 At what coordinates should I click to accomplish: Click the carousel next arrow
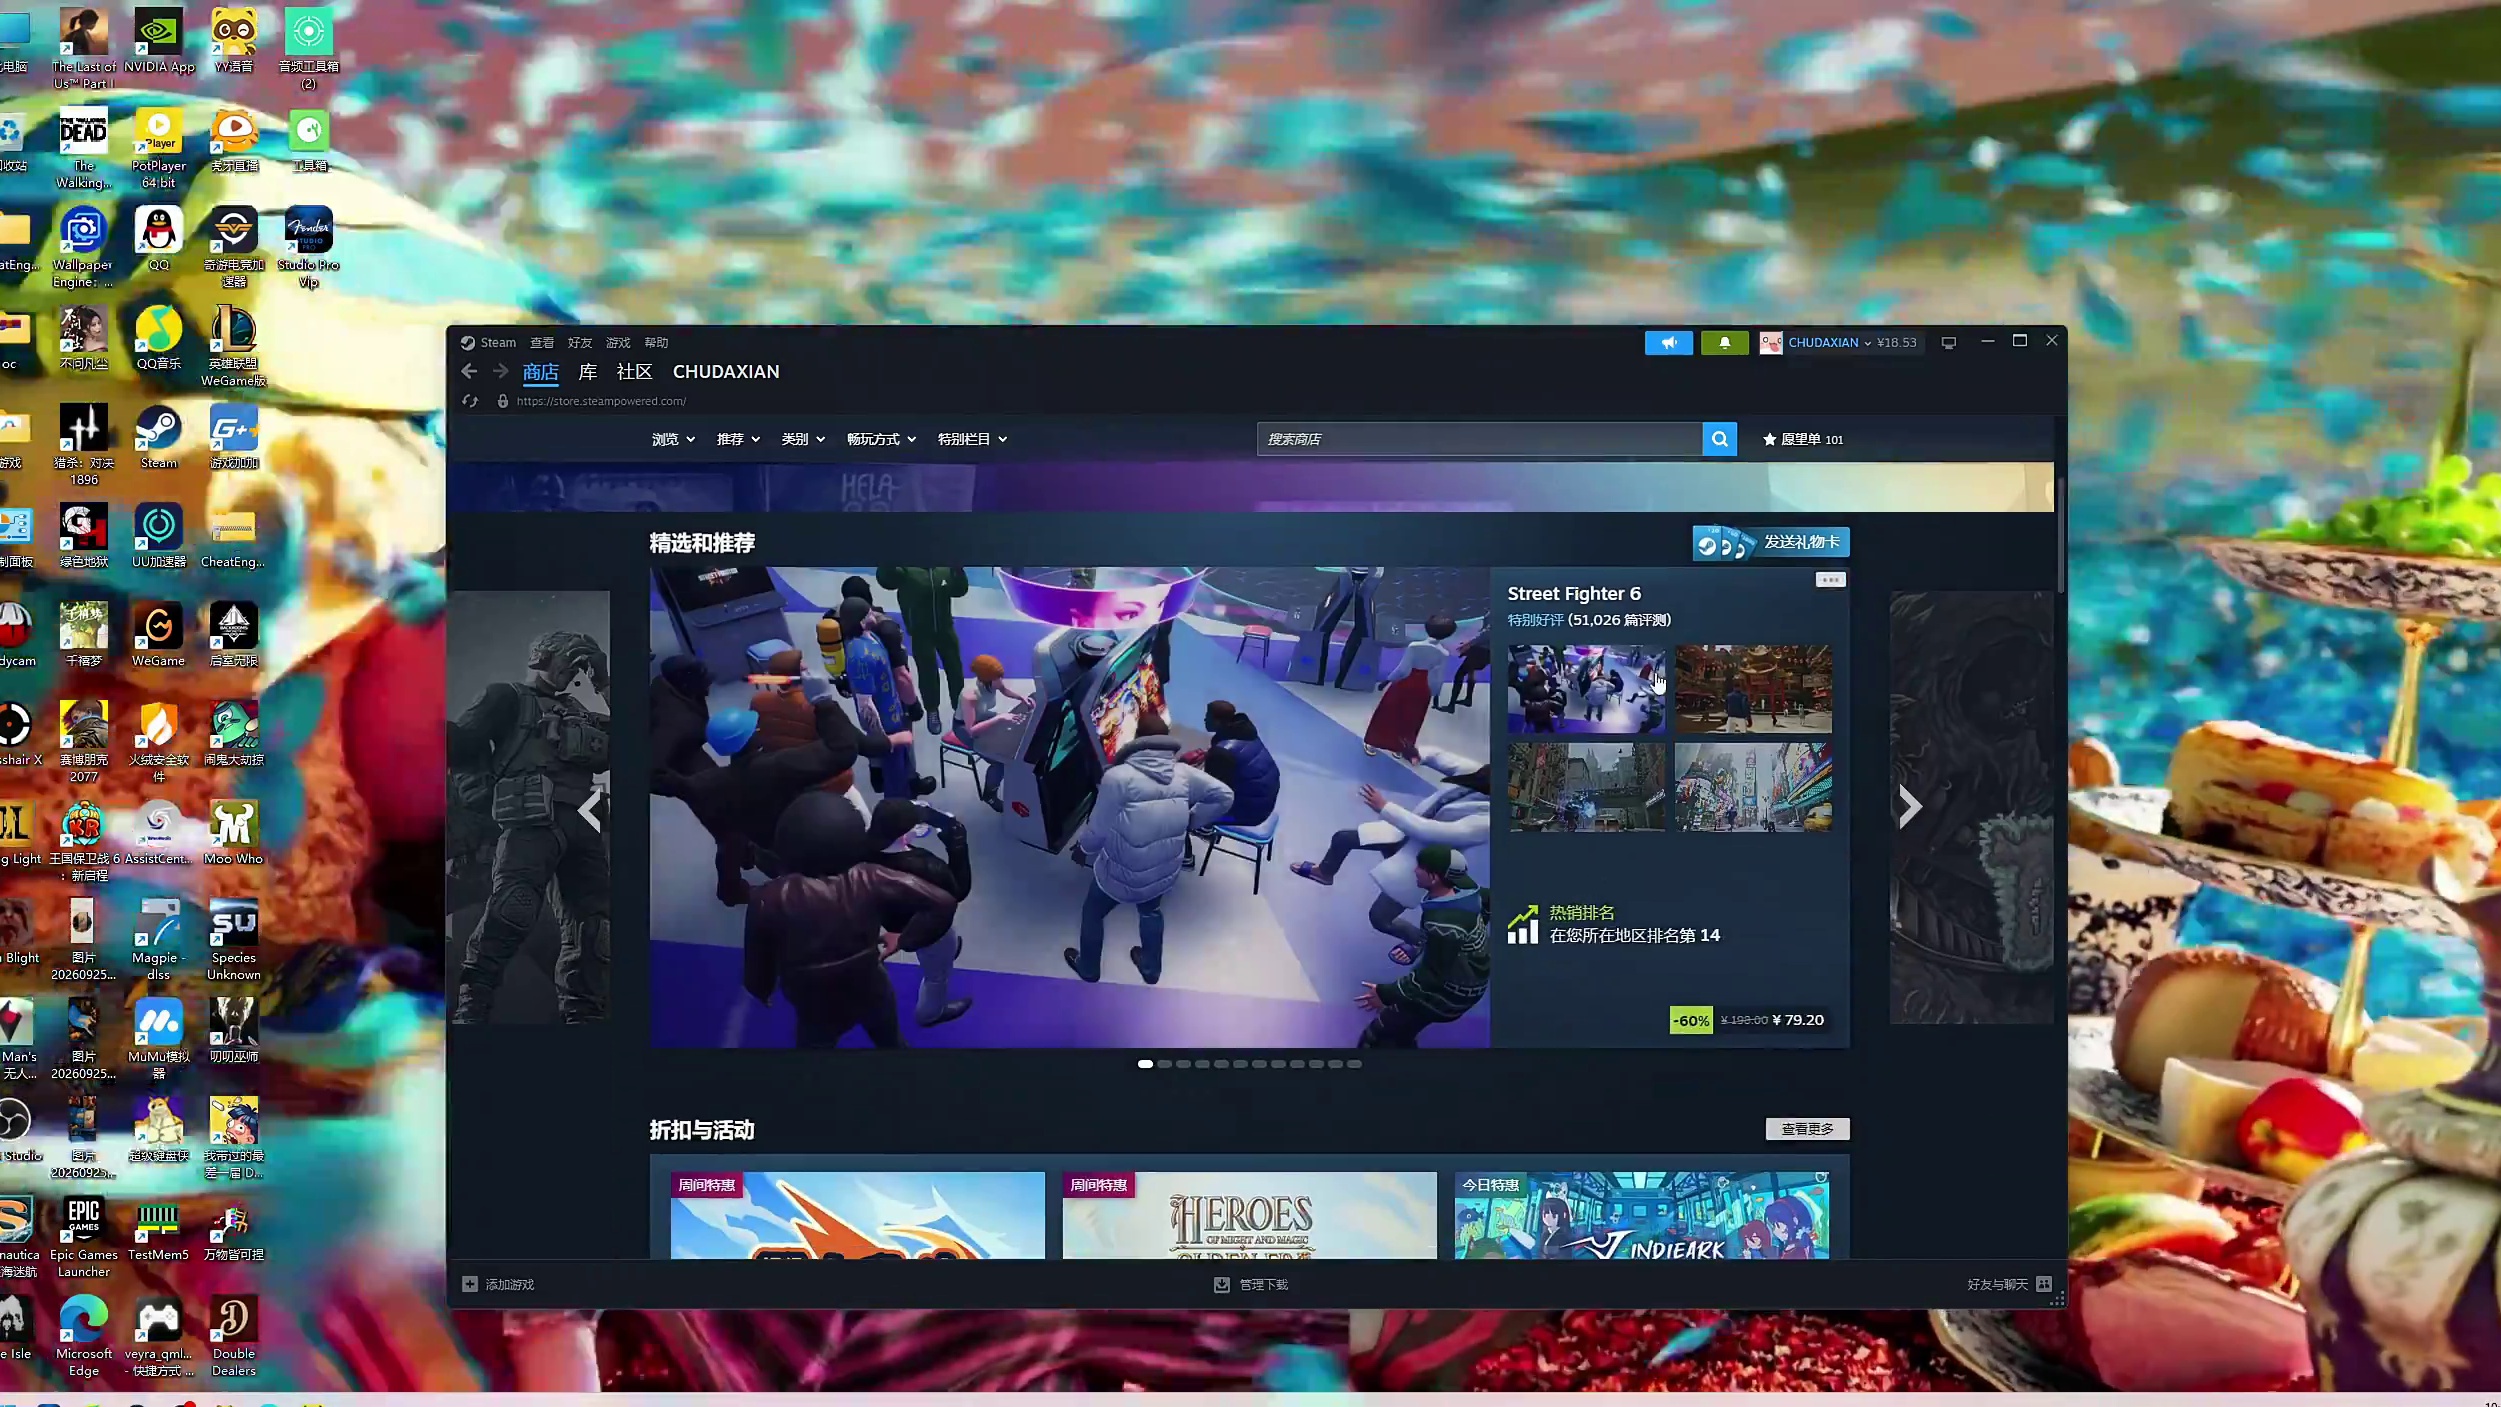tap(1910, 807)
